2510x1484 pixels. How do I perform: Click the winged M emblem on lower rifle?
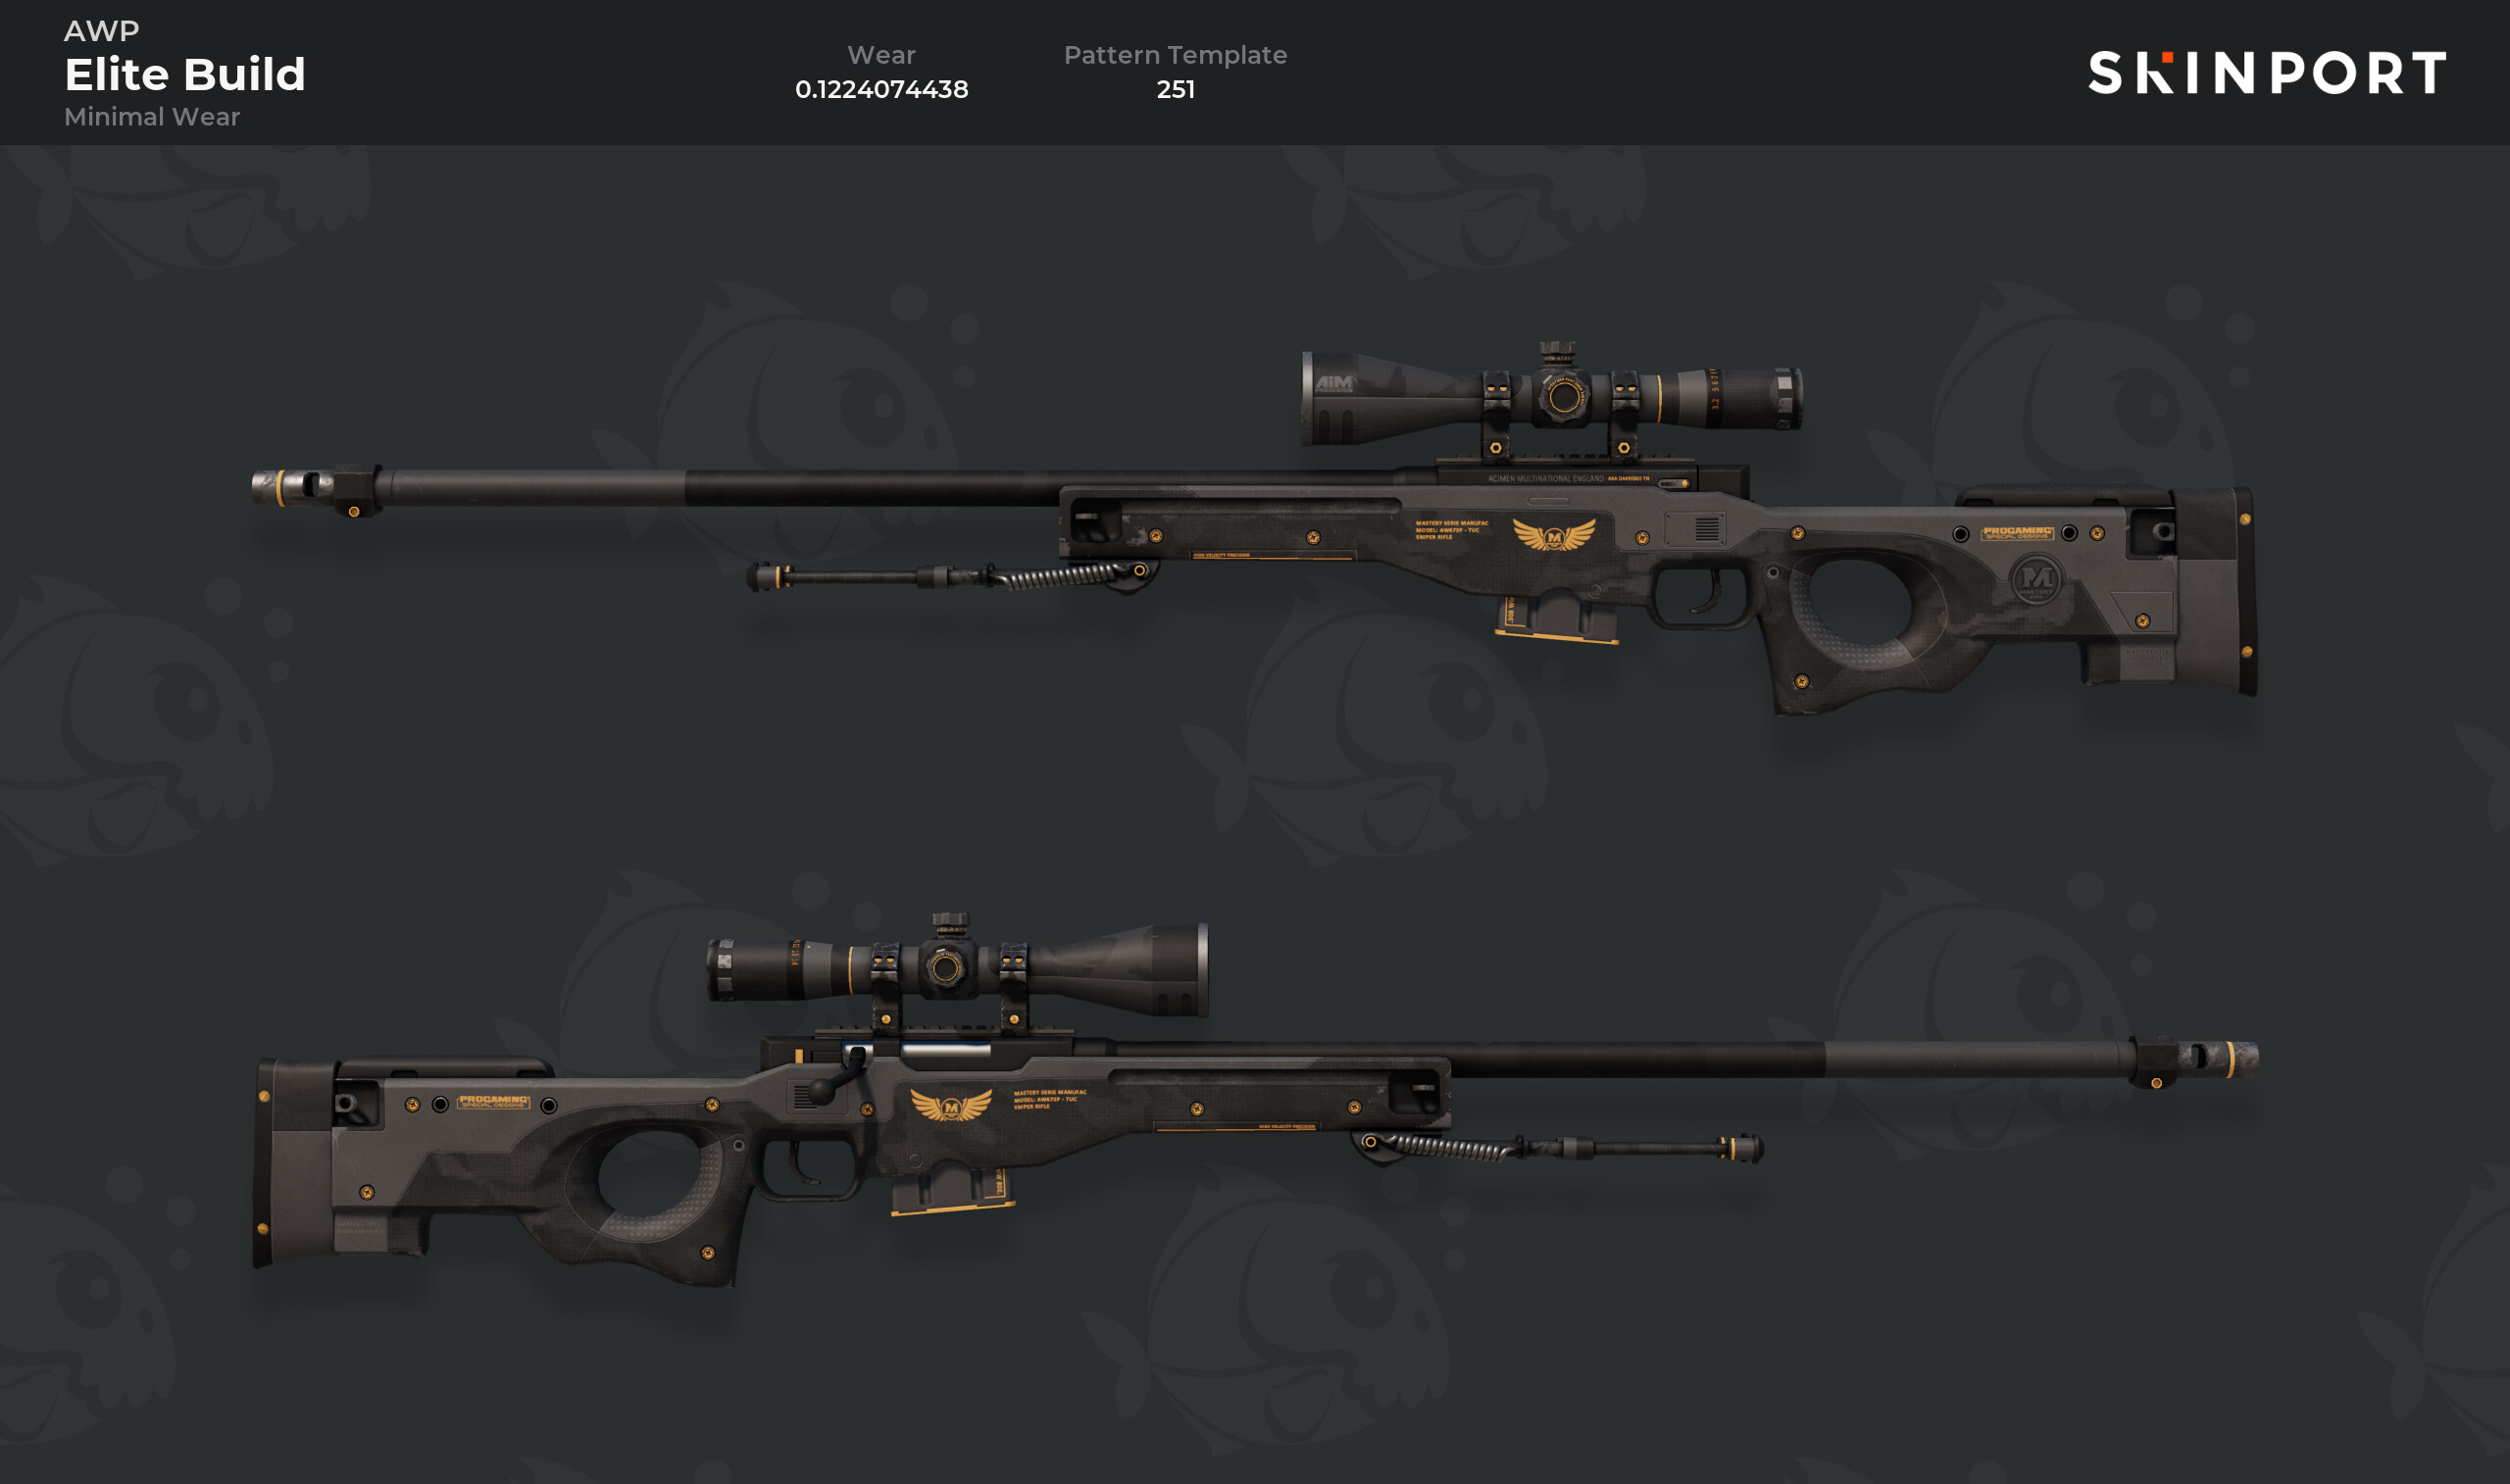(x=951, y=1105)
